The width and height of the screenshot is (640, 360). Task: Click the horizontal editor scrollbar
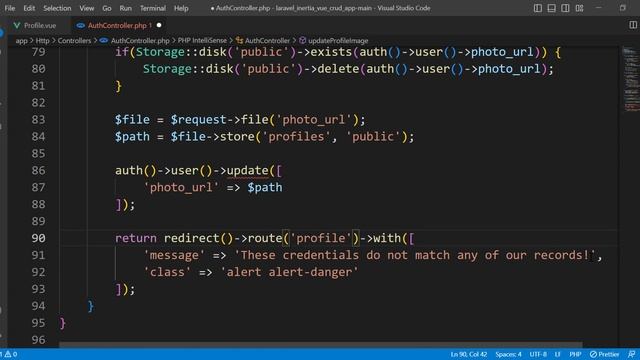pos(321,345)
